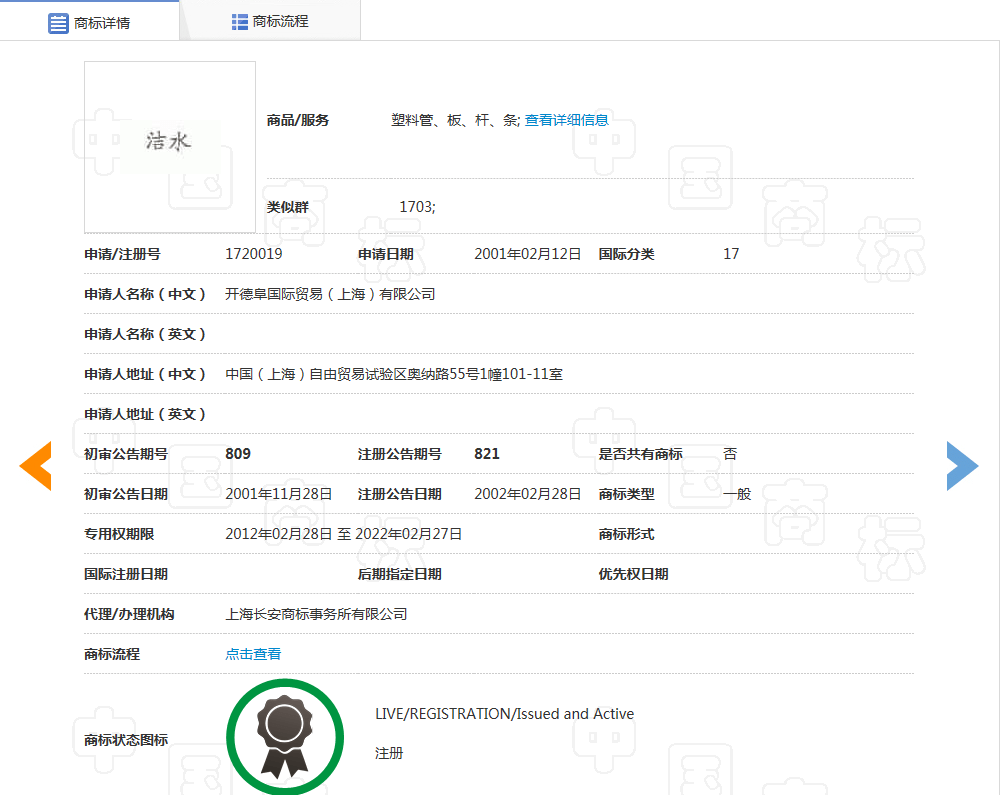The width and height of the screenshot is (1000, 795).
Task: Click the 后期指定日期 label
Action: pyautogui.click(x=400, y=574)
